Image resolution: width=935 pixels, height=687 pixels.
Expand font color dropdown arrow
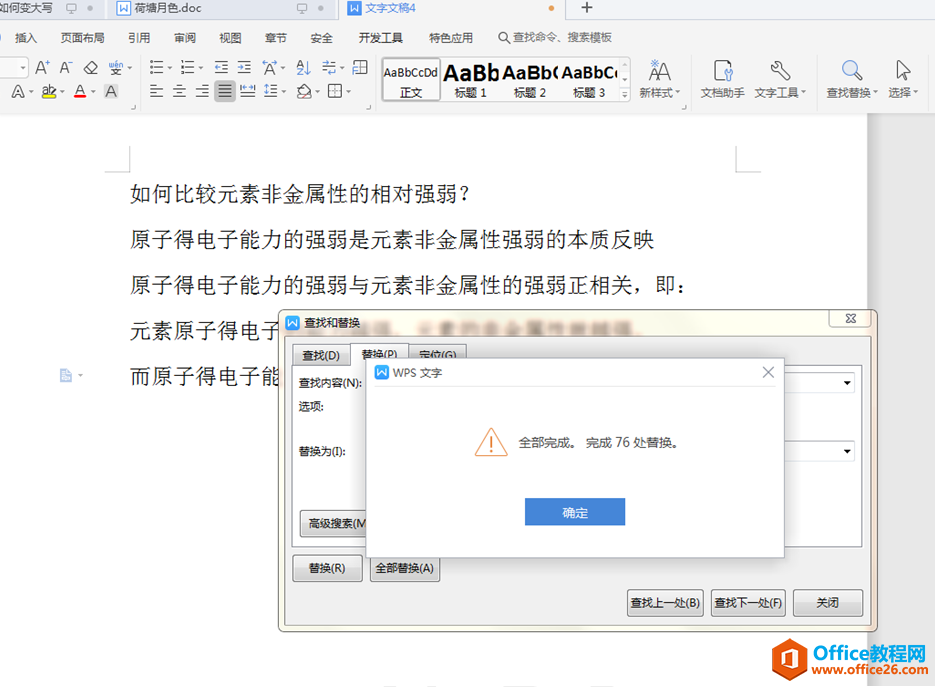click(93, 92)
